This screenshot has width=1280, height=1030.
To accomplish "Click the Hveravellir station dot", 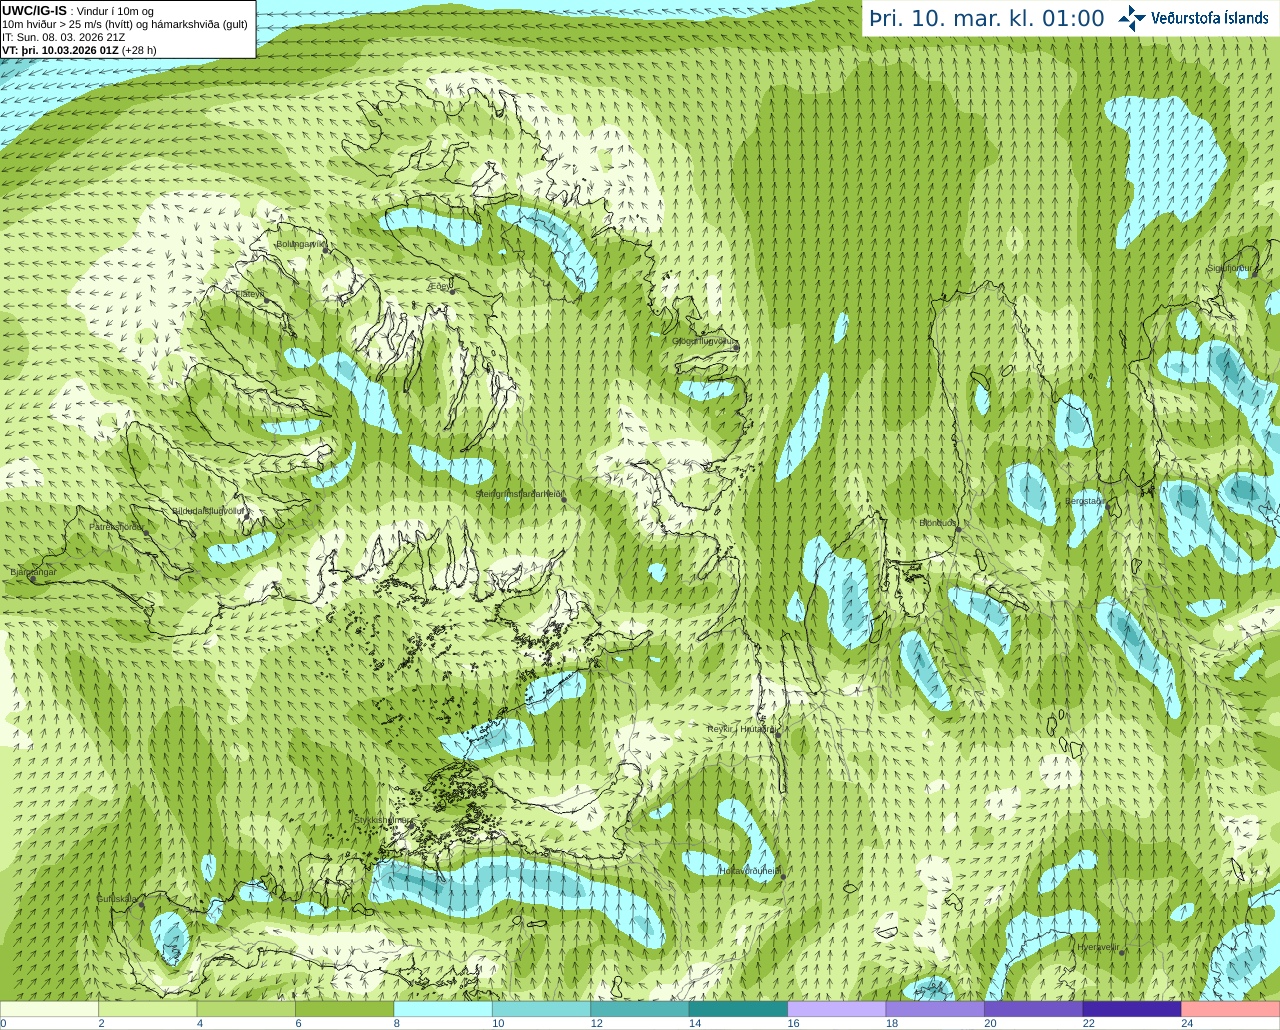I will click(1121, 953).
